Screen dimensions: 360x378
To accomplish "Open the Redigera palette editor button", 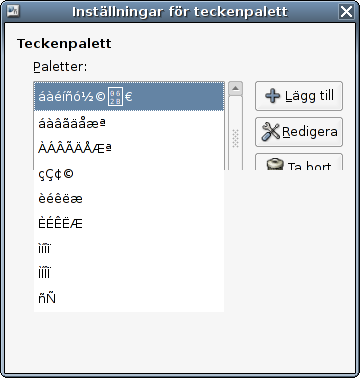I will [x=299, y=132].
